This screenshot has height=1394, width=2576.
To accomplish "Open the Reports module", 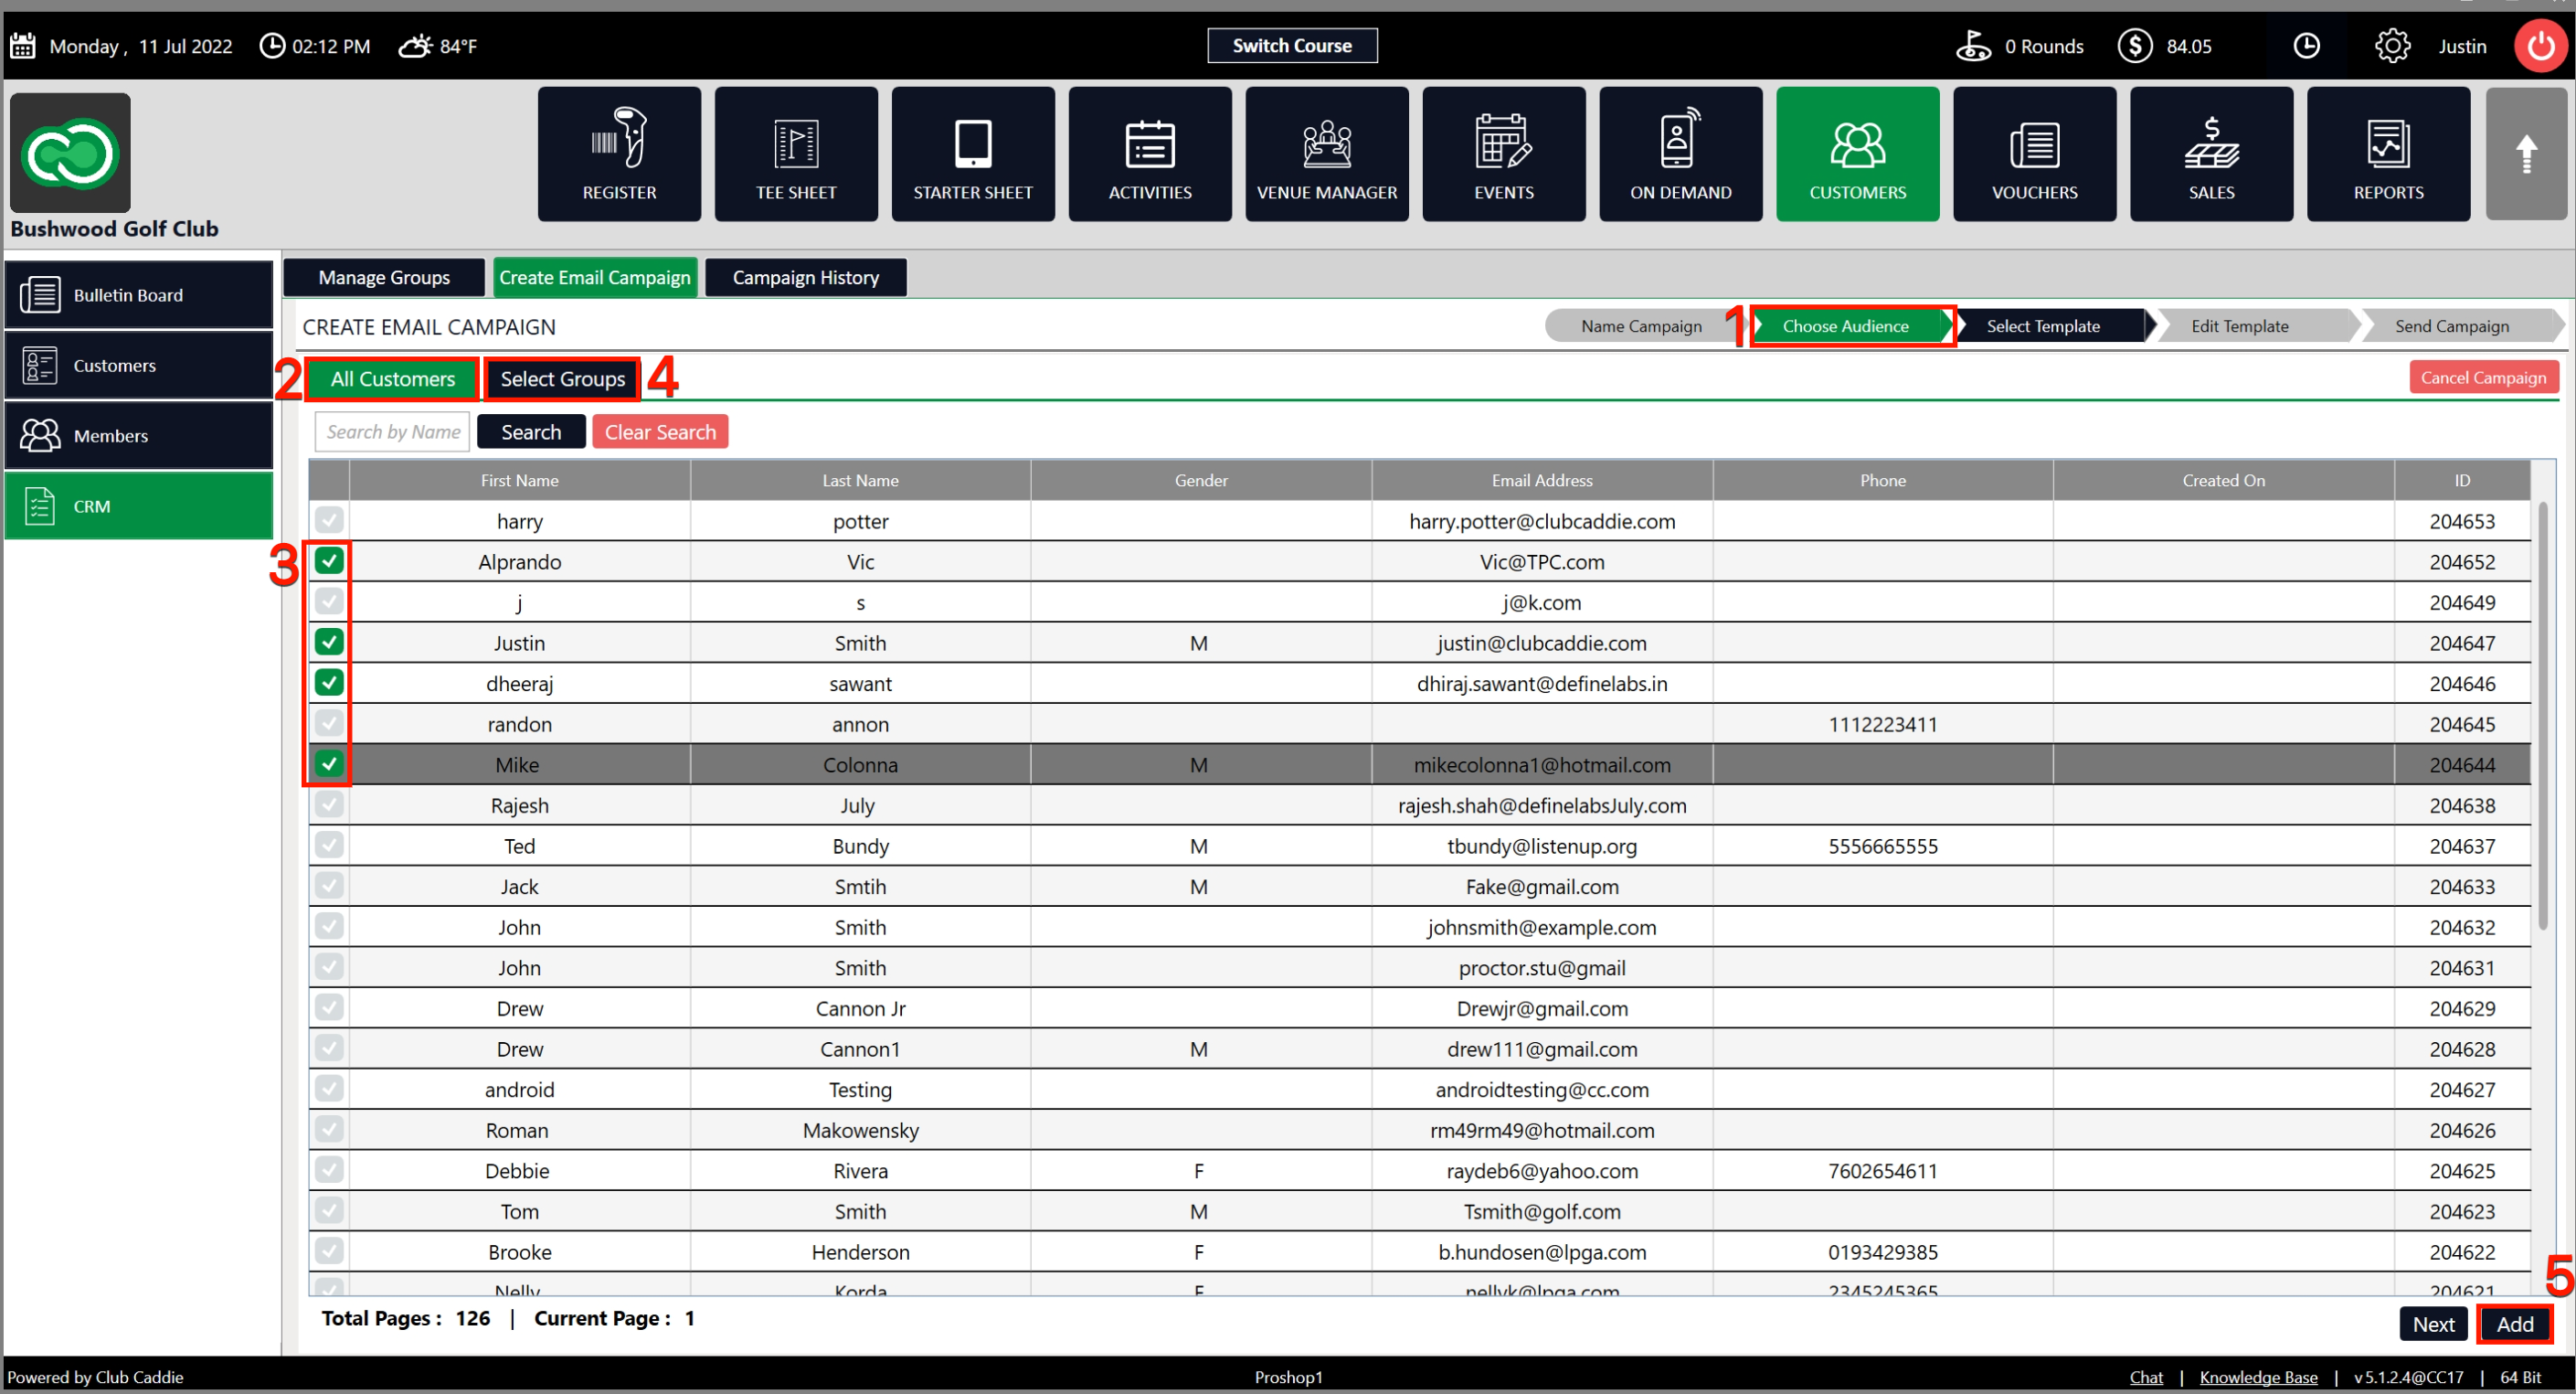I will [x=2387, y=154].
